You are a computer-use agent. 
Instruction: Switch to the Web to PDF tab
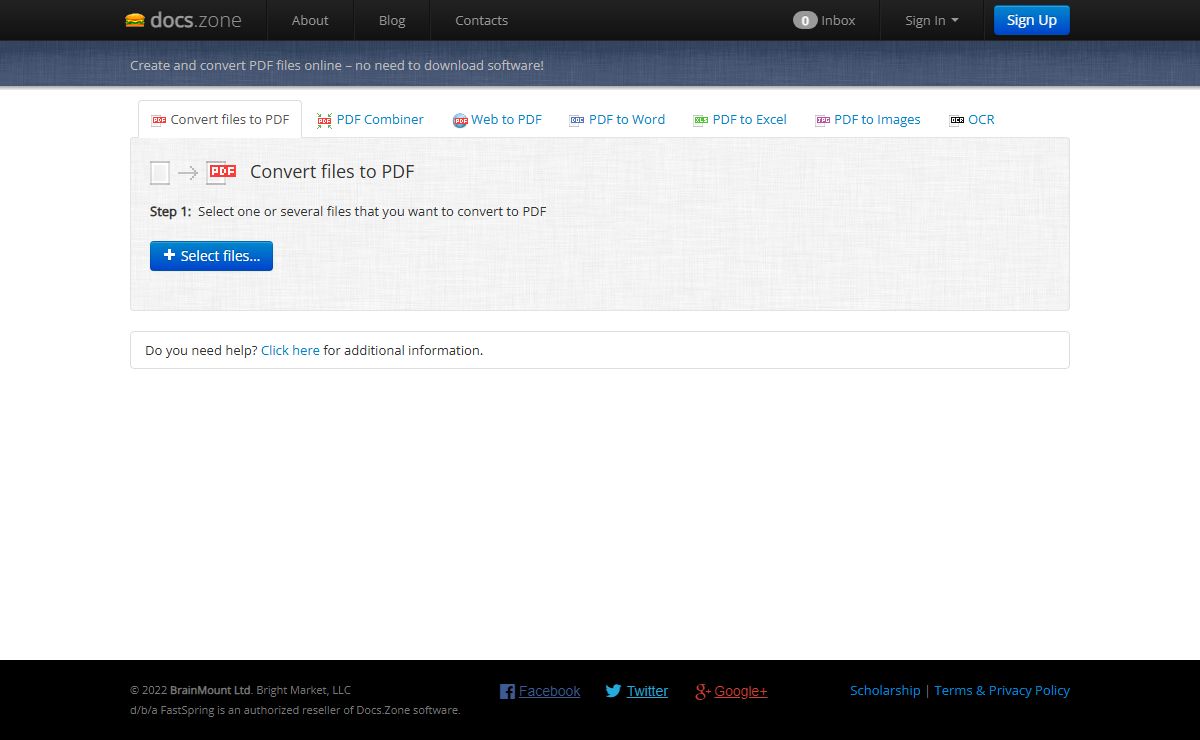coord(506,119)
